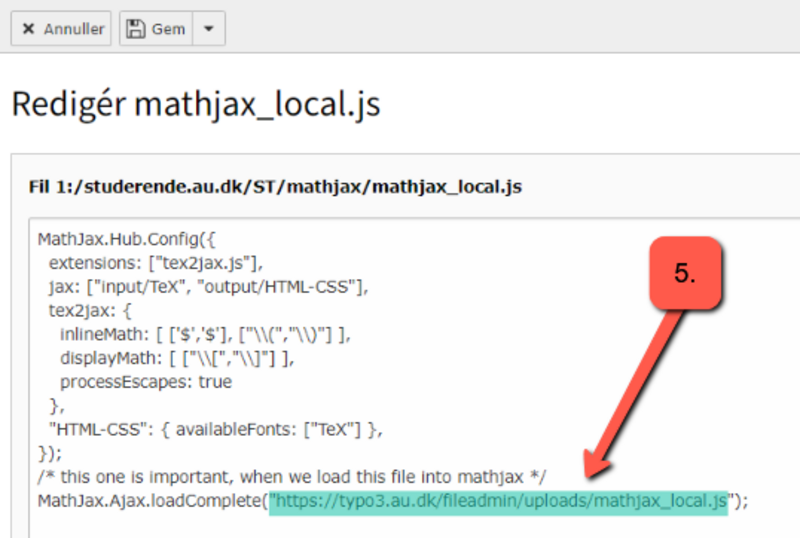Click MathJax.Ajax.loadComplete text
This screenshot has height=538, width=800.
[150, 501]
